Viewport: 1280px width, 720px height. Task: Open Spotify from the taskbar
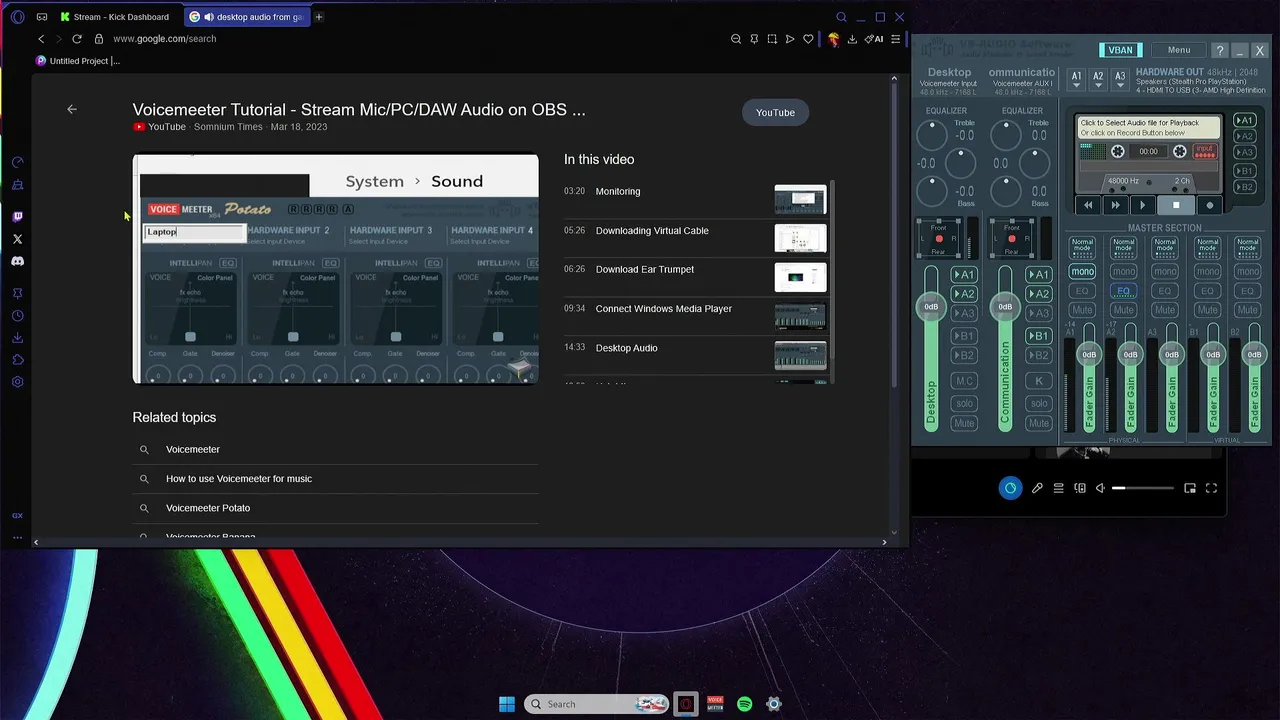[x=744, y=704]
